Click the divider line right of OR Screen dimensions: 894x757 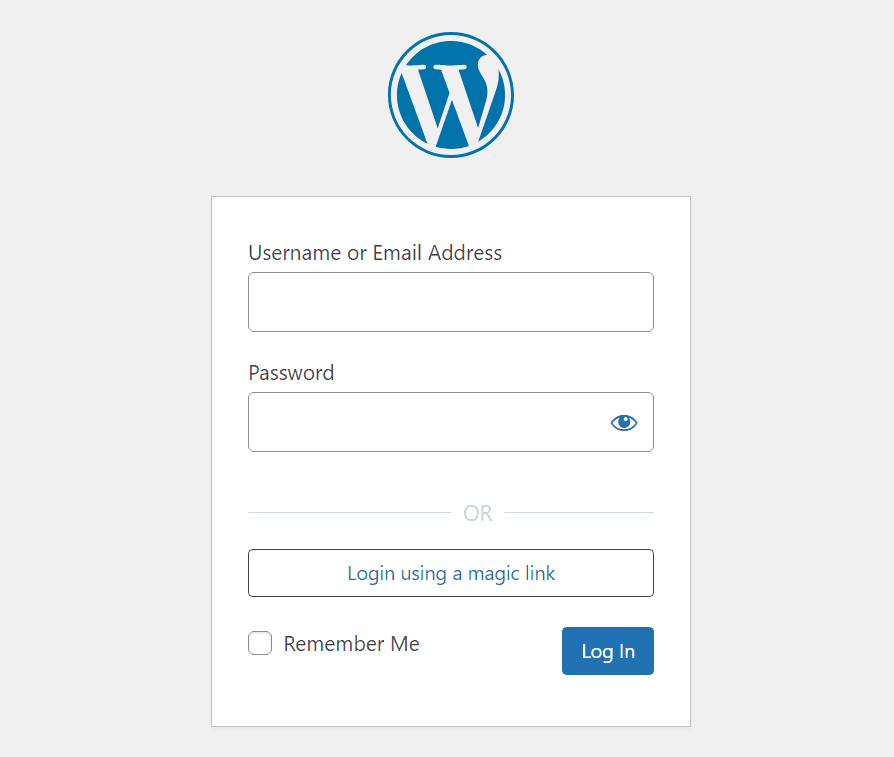point(579,512)
